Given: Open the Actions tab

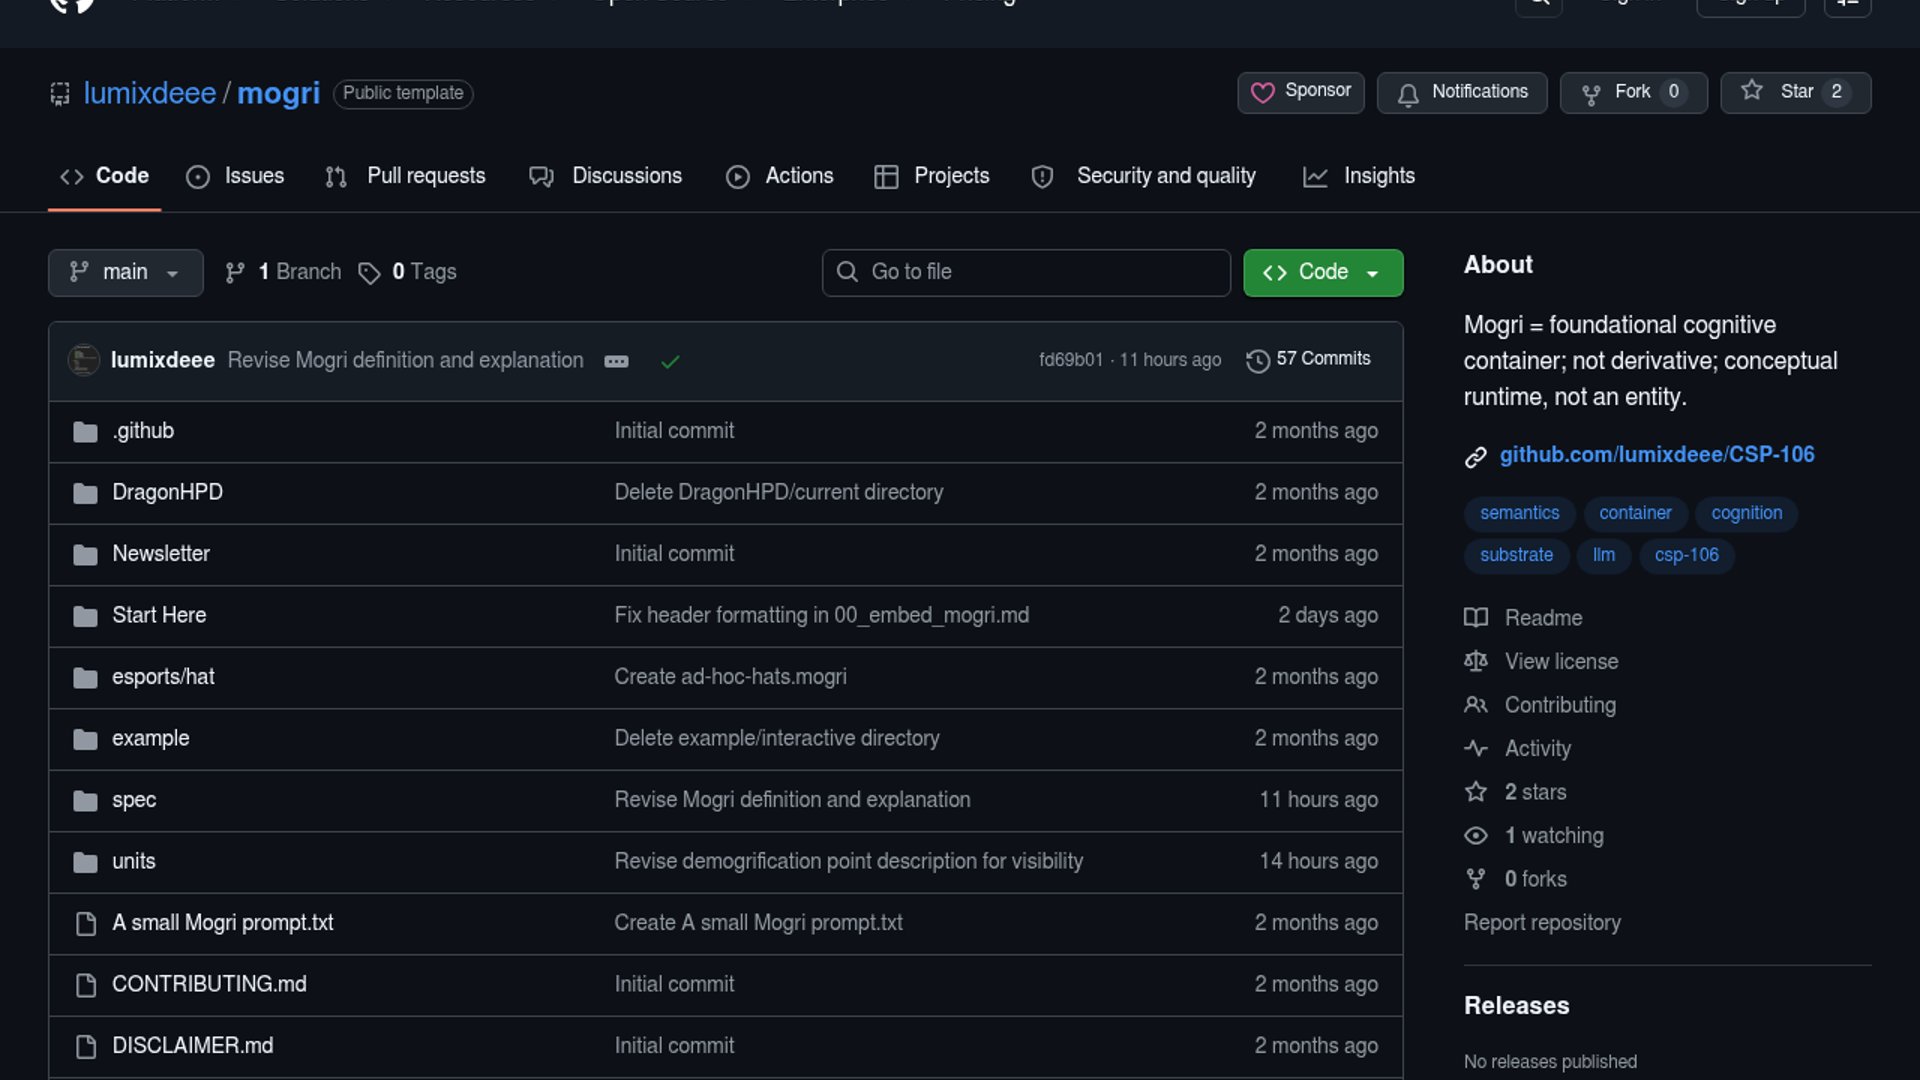Looking at the screenshot, I should pyautogui.click(x=780, y=176).
